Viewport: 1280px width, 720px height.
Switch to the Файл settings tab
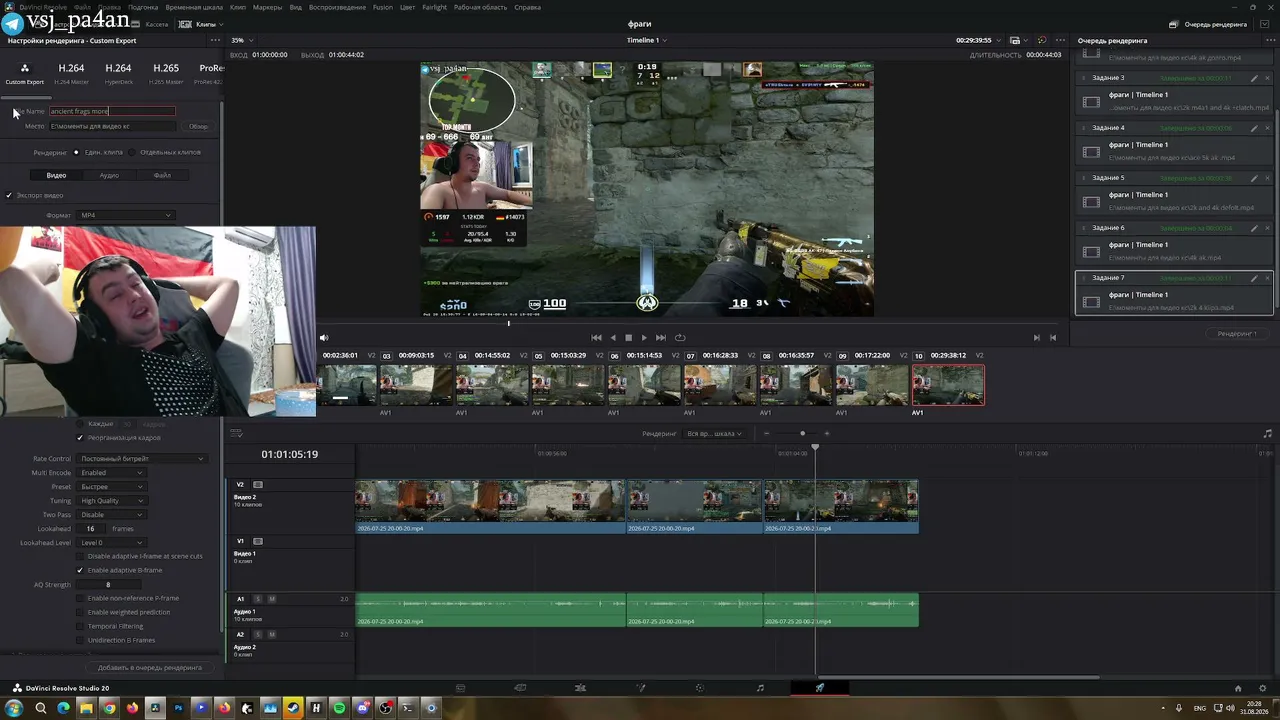(162, 175)
